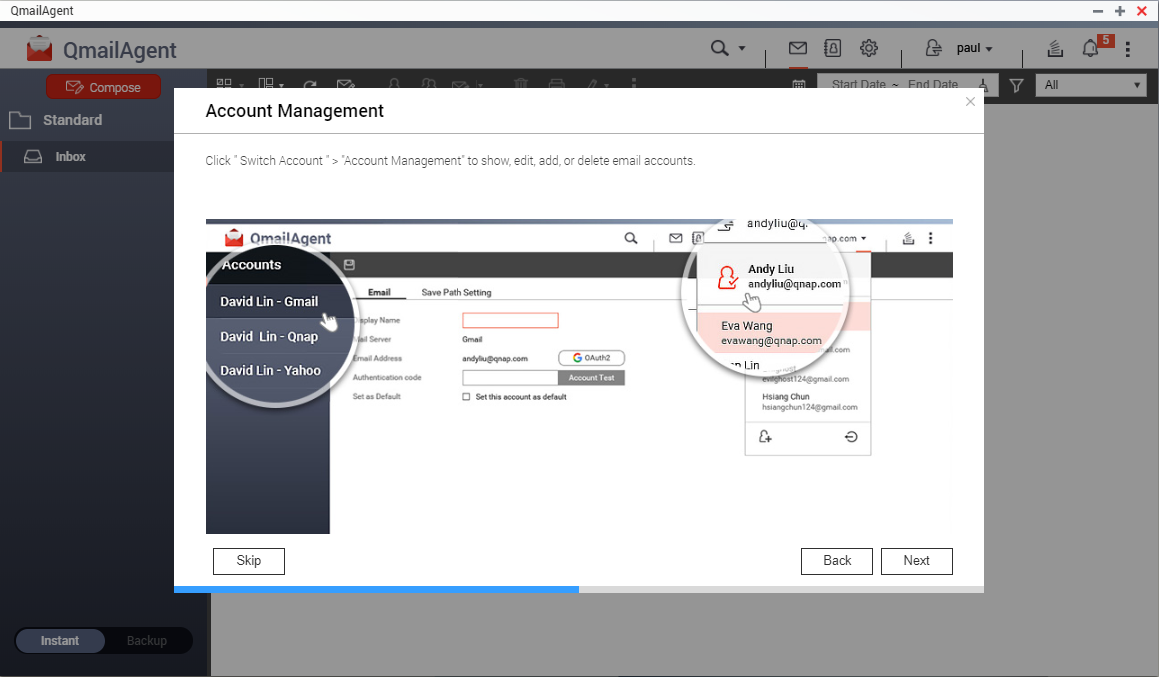Switch to Backup mode
This screenshot has height=677, width=1159.
pyautogui.click(x=147, y=641)
